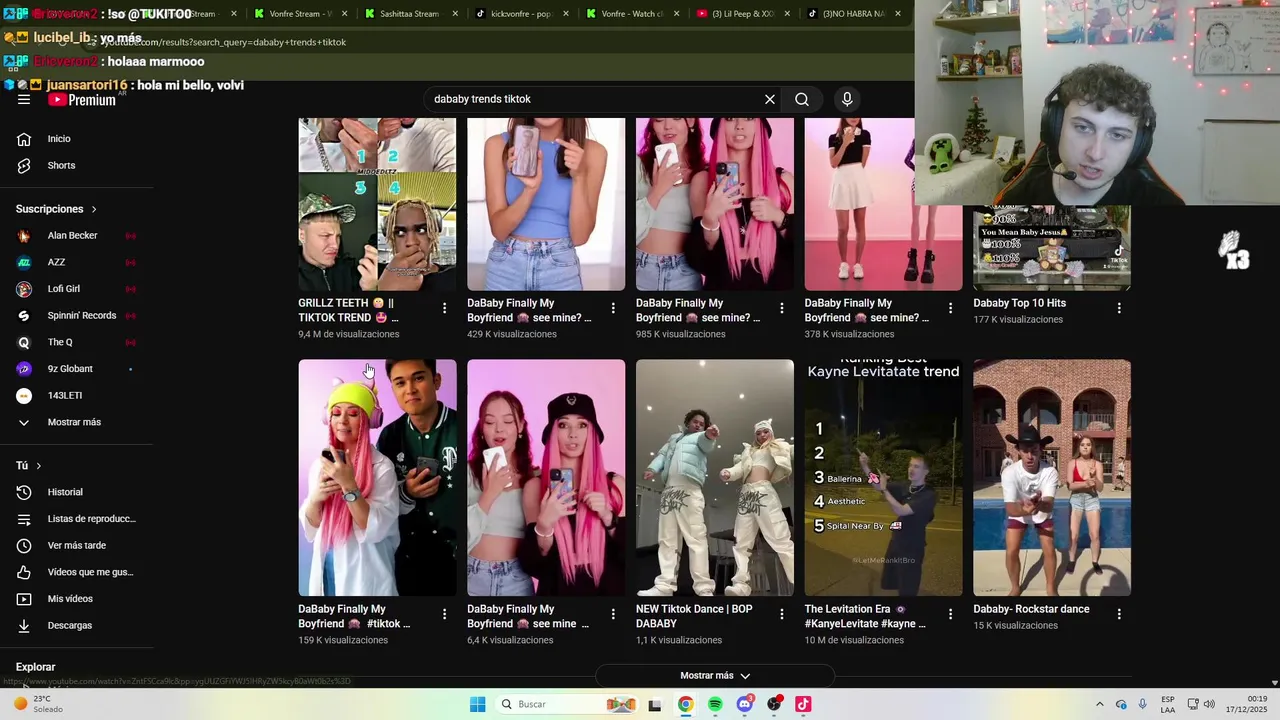Play the GRILLZ TEETH numbered faces thumbnail
This screenshot has width=1280, height=720.
377,204
